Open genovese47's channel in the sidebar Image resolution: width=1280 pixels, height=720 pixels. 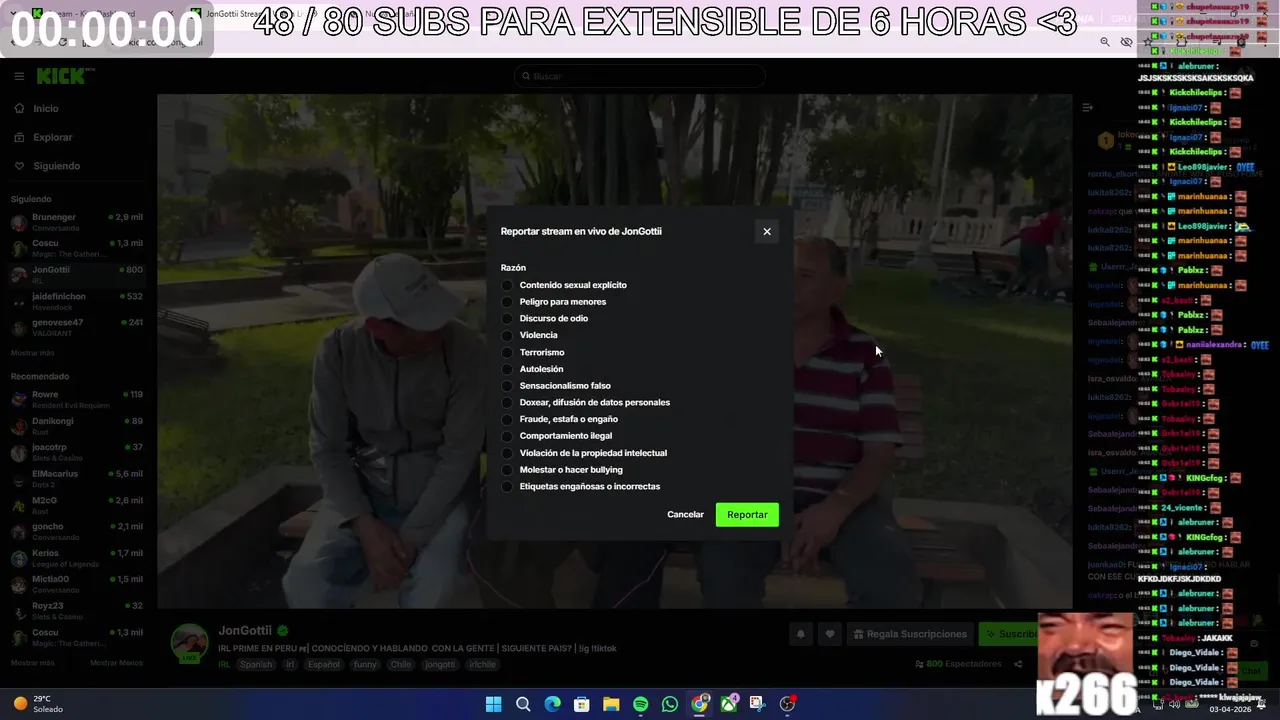click(x=78, y=328)
